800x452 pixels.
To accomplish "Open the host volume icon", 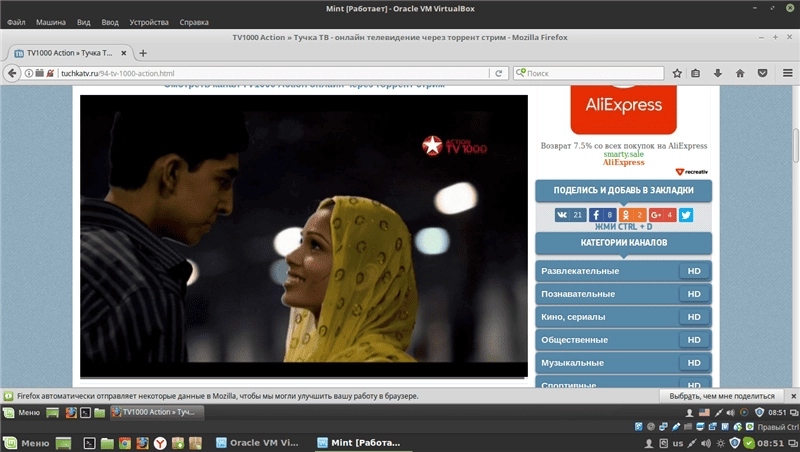I will [706, 443].
